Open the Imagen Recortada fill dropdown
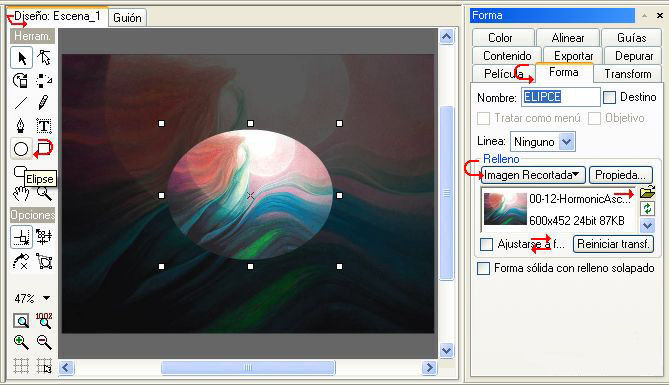The height and width of the screenshot is (385, 669). click(533, 175)
